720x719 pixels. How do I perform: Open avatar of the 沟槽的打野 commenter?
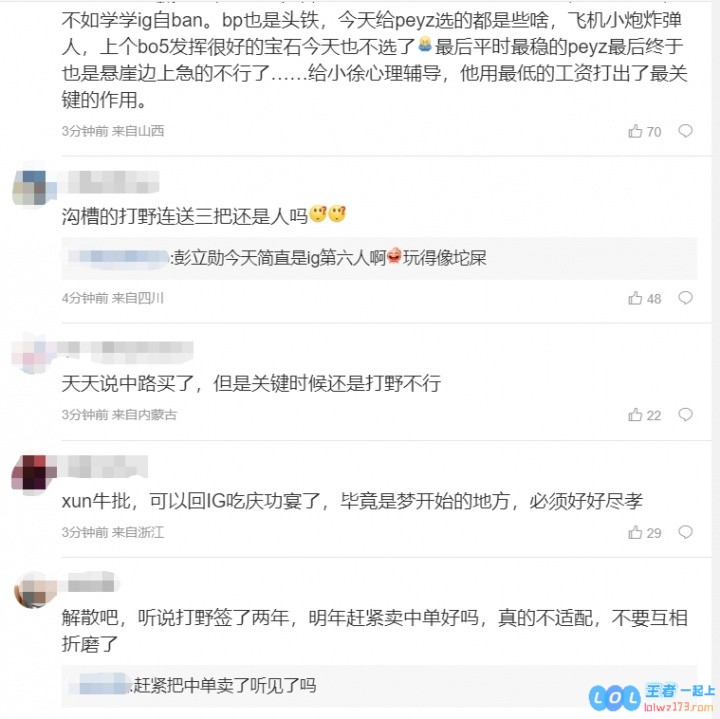tap(33, 187)
